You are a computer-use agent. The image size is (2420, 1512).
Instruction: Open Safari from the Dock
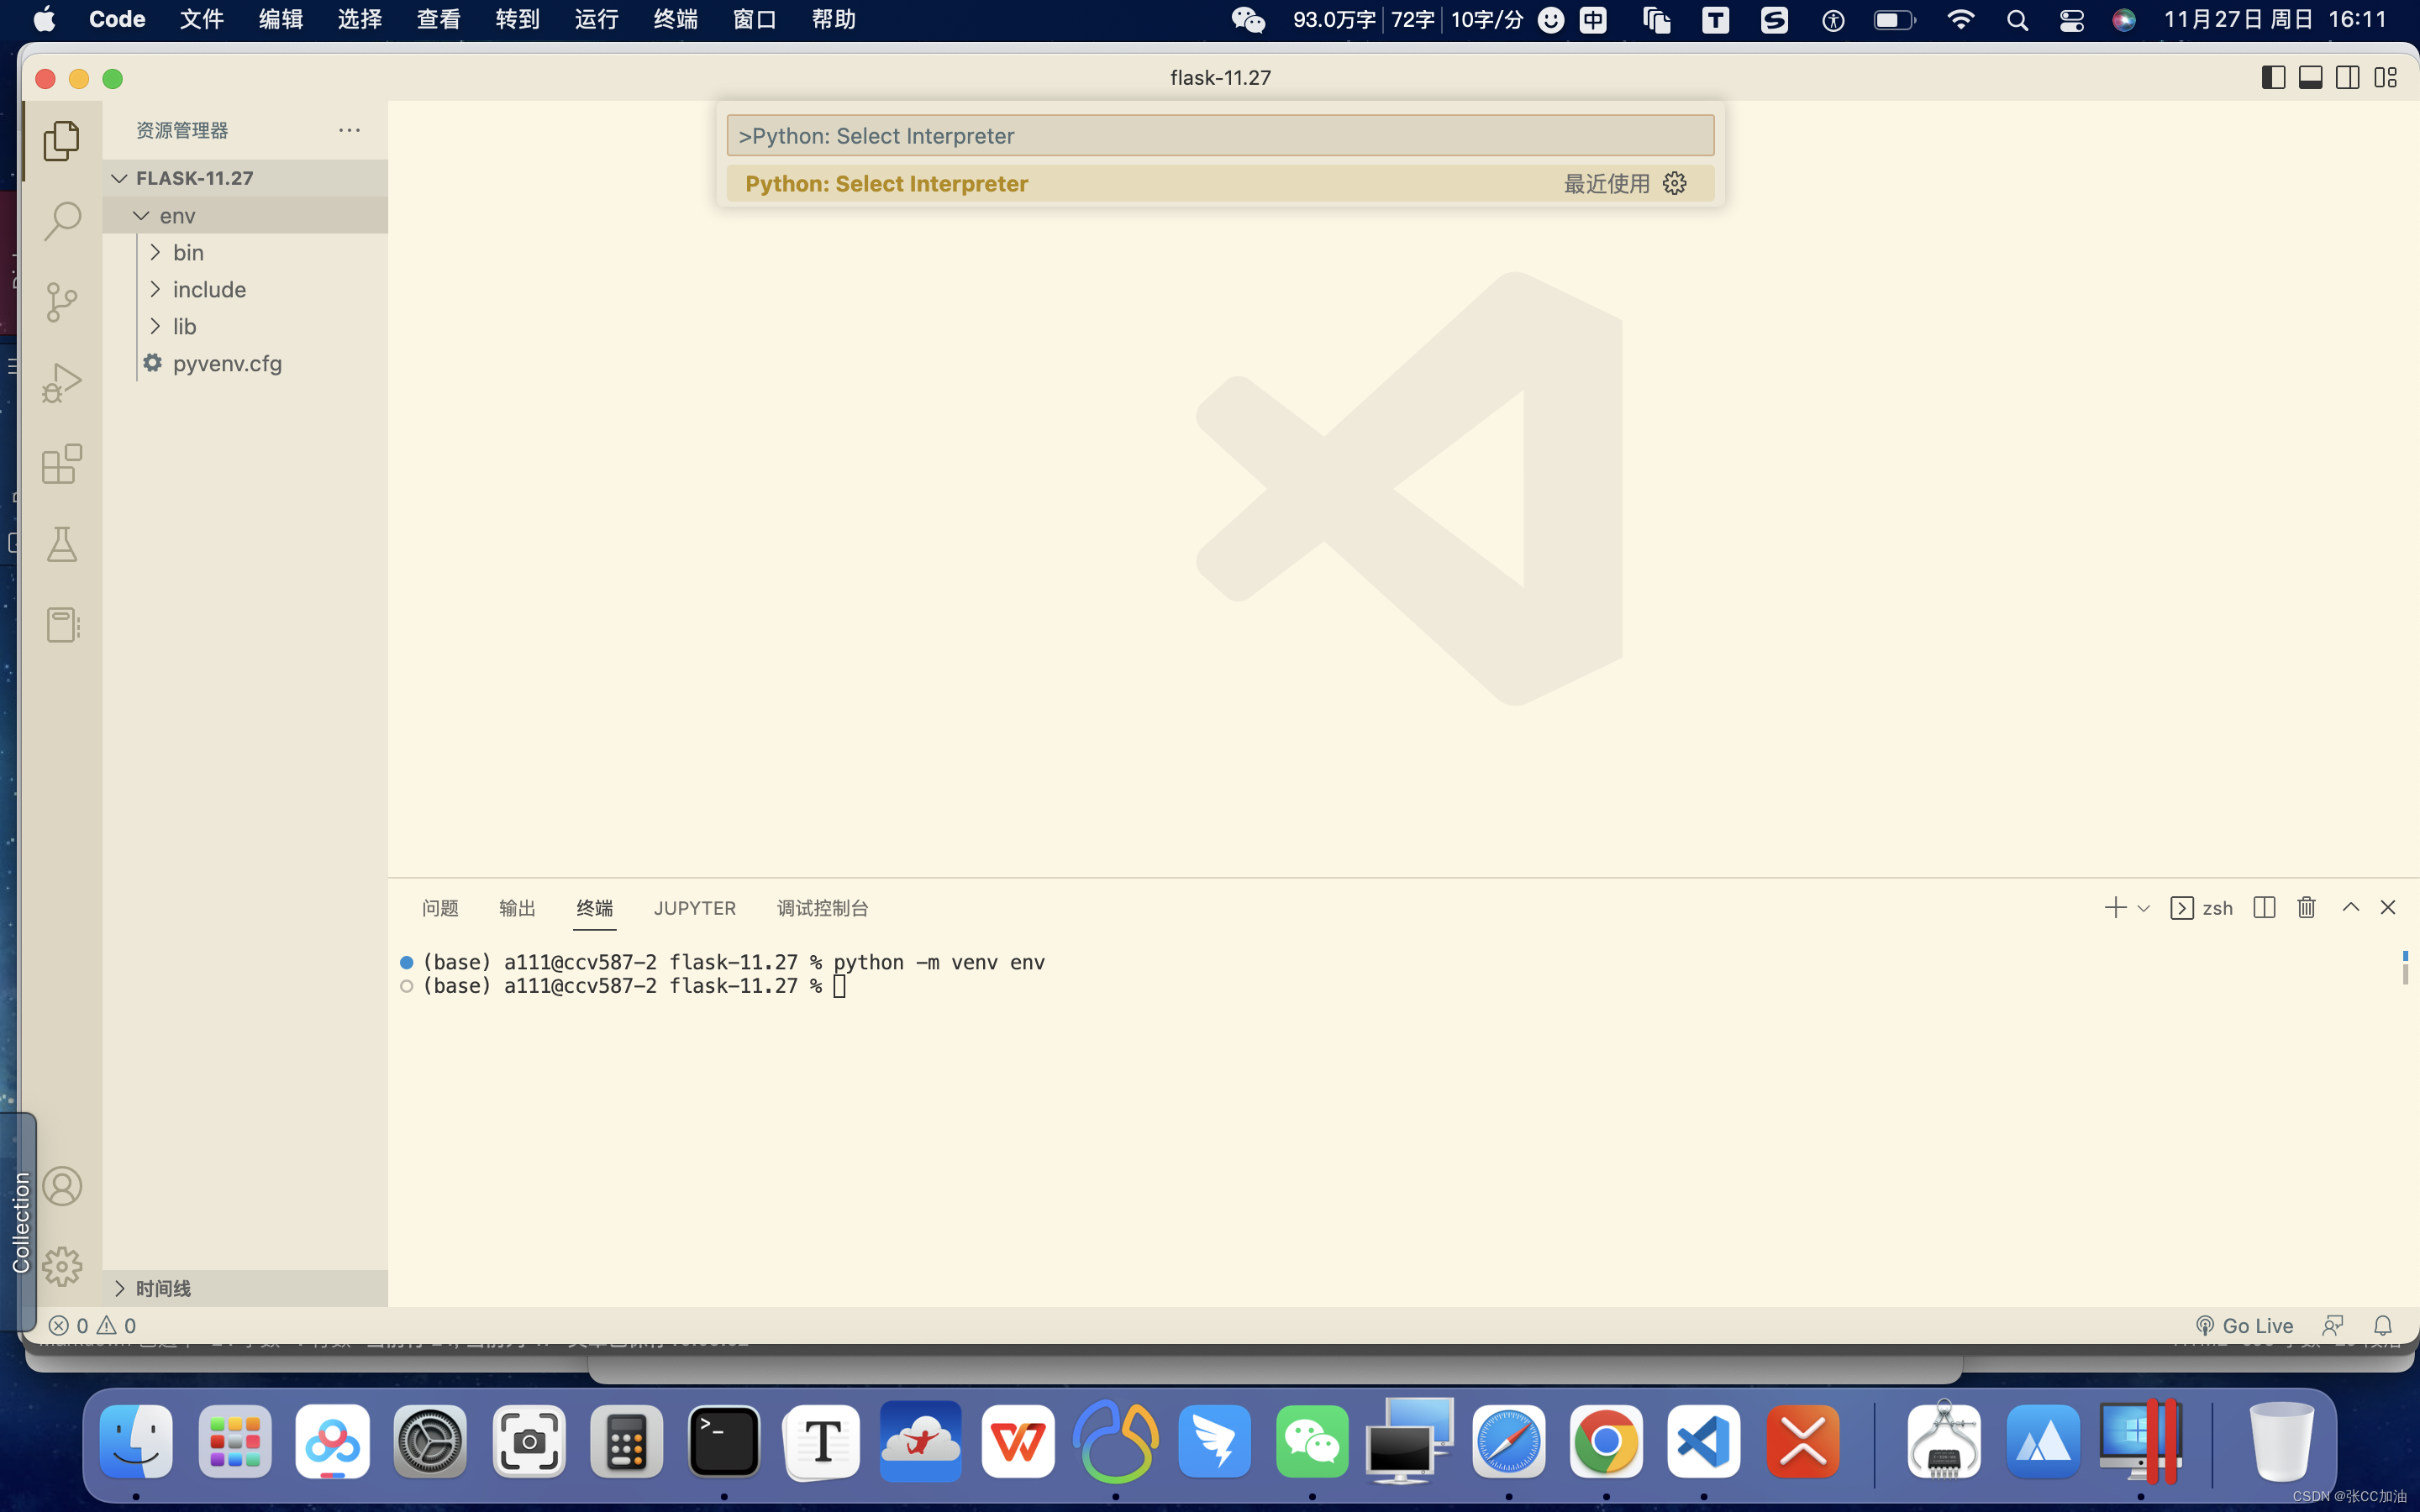1509,1441
